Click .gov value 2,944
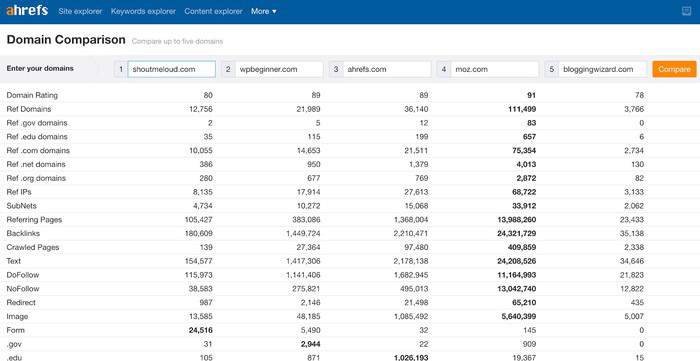 [x=310, y=344]
